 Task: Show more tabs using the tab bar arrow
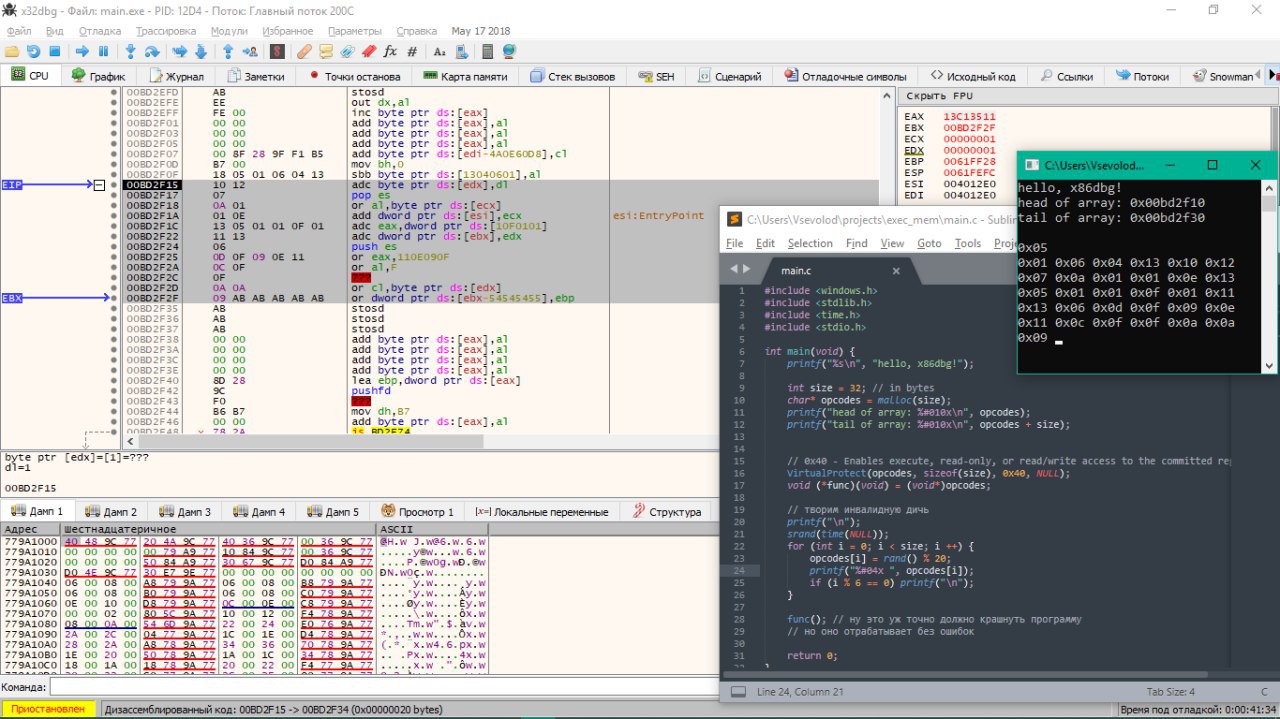1272,76
